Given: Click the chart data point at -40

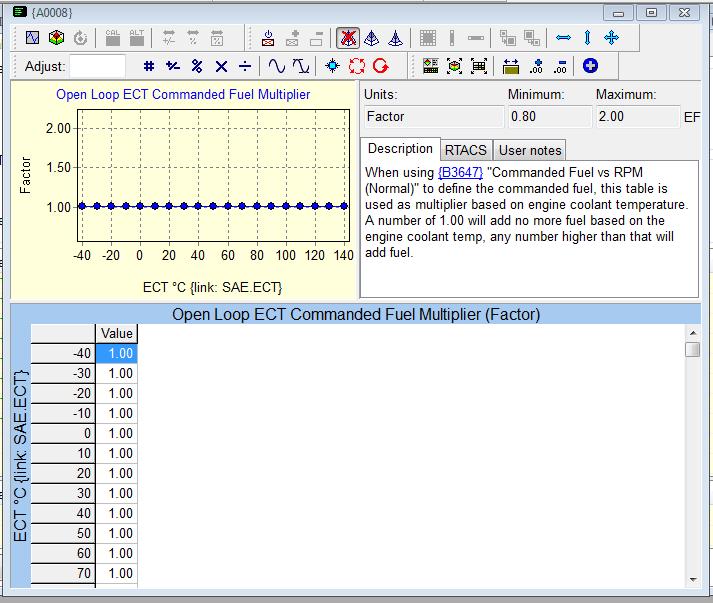Looking at the screenshot, I should tap(82, 206).
